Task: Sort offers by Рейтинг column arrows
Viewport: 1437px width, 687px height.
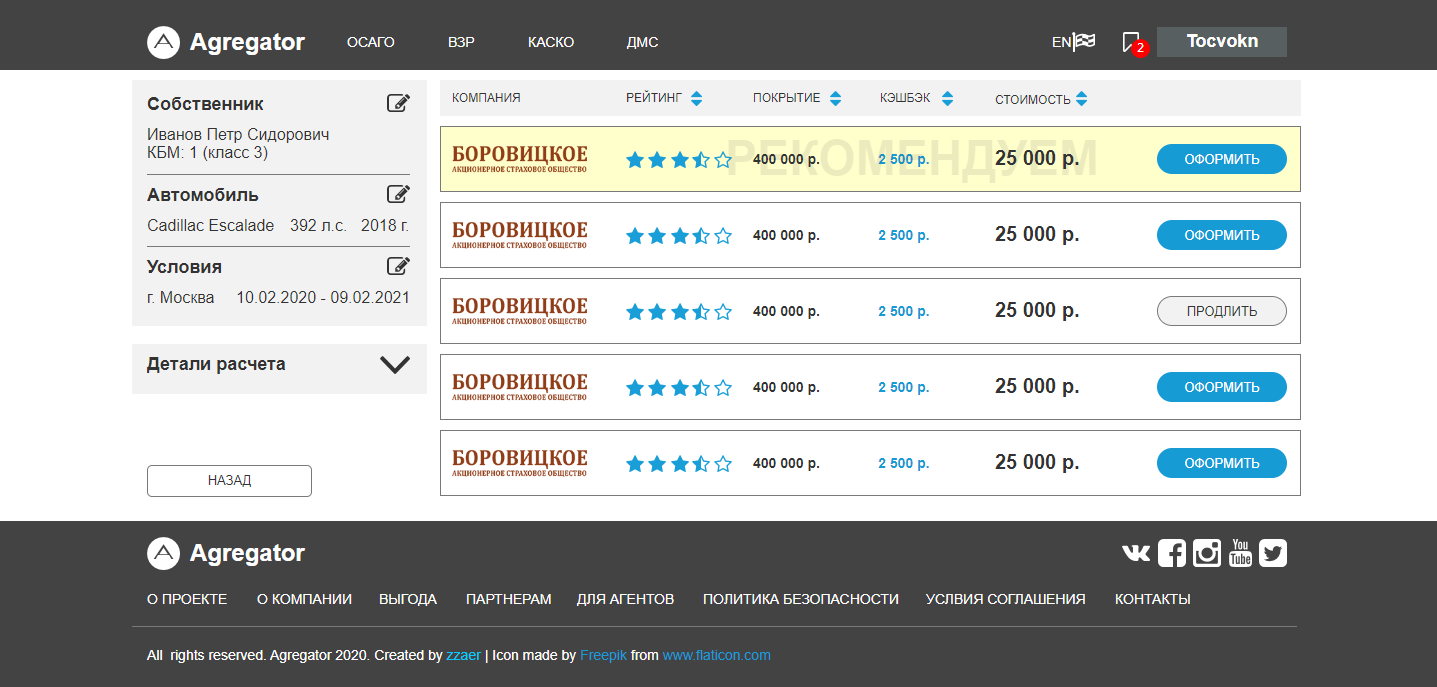Action: [x=696, y=98]
